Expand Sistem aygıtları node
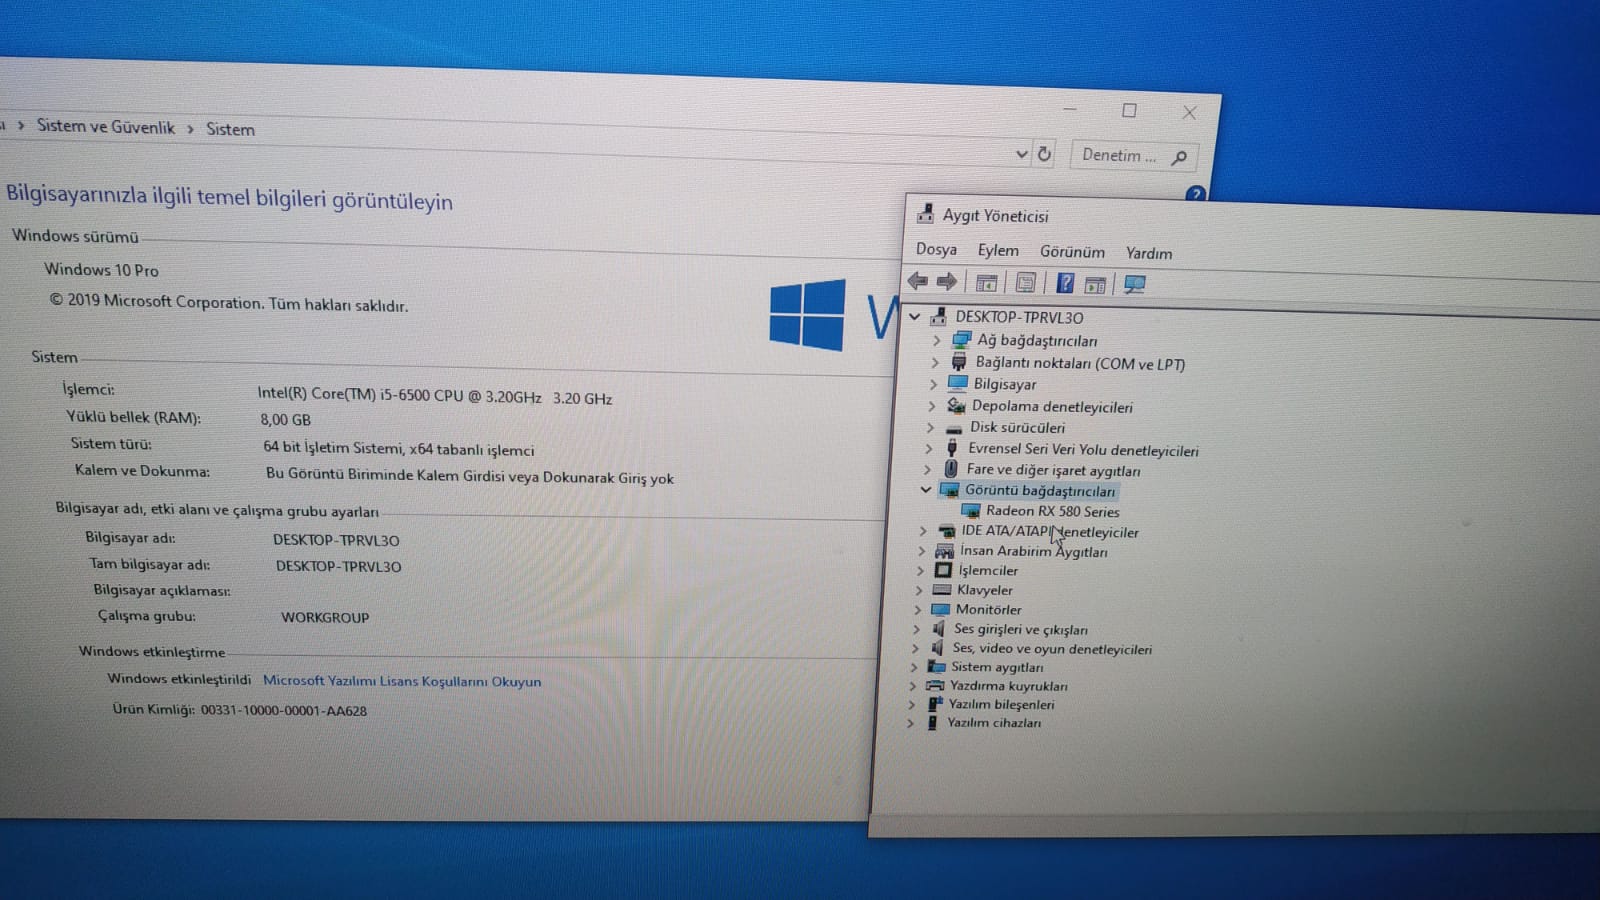This screenshot has height=900, width=1600. [x=913, y=666]
